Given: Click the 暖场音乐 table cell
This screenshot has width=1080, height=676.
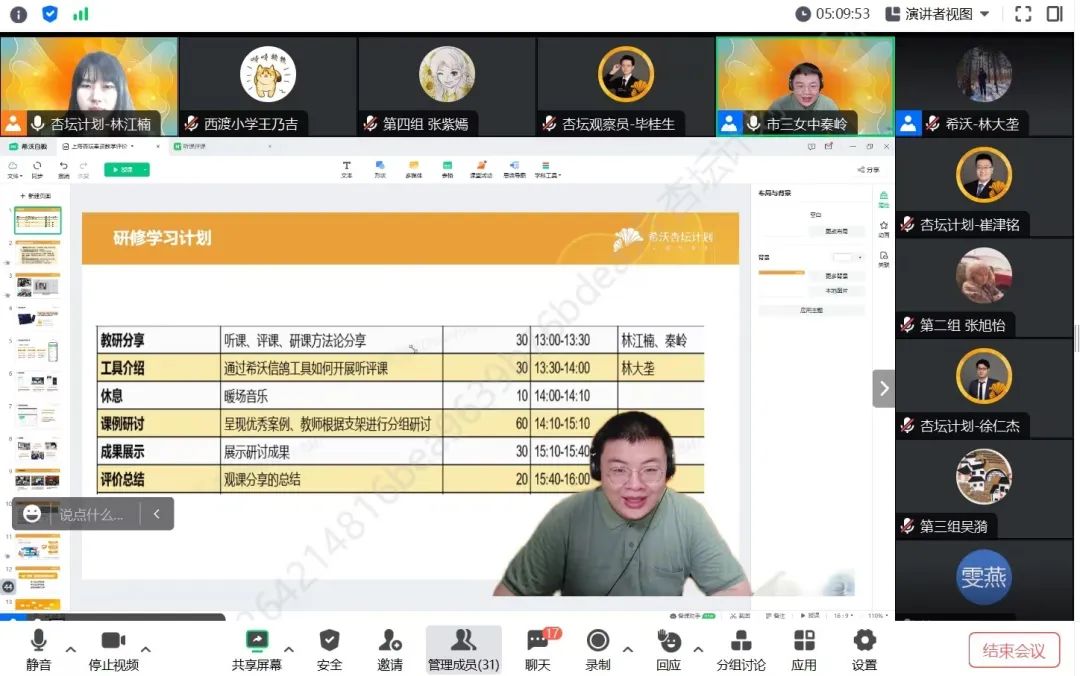Looking at the screenshot, I should coord(332,396).
